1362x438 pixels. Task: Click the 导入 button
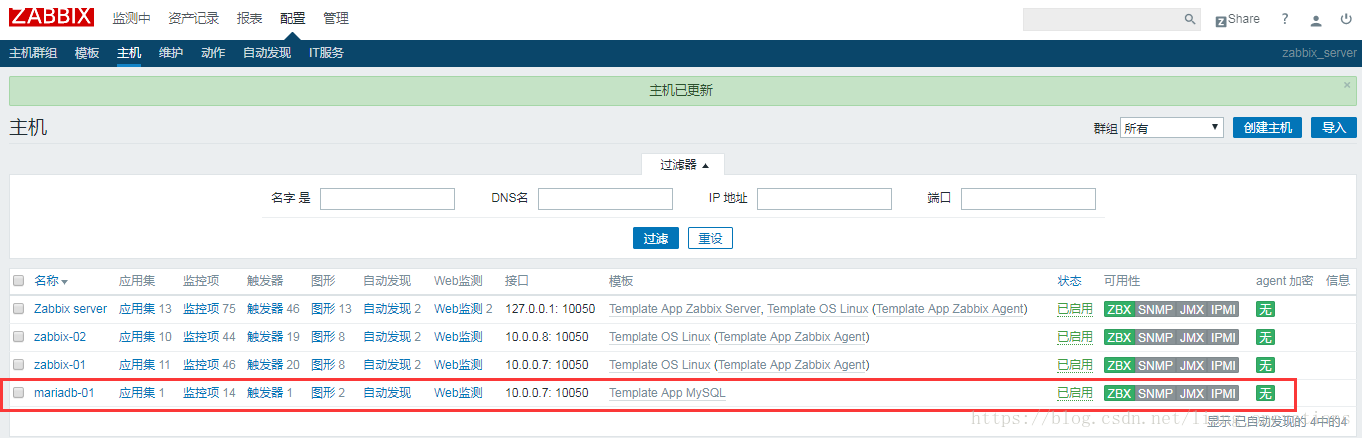pos(1334,128)
